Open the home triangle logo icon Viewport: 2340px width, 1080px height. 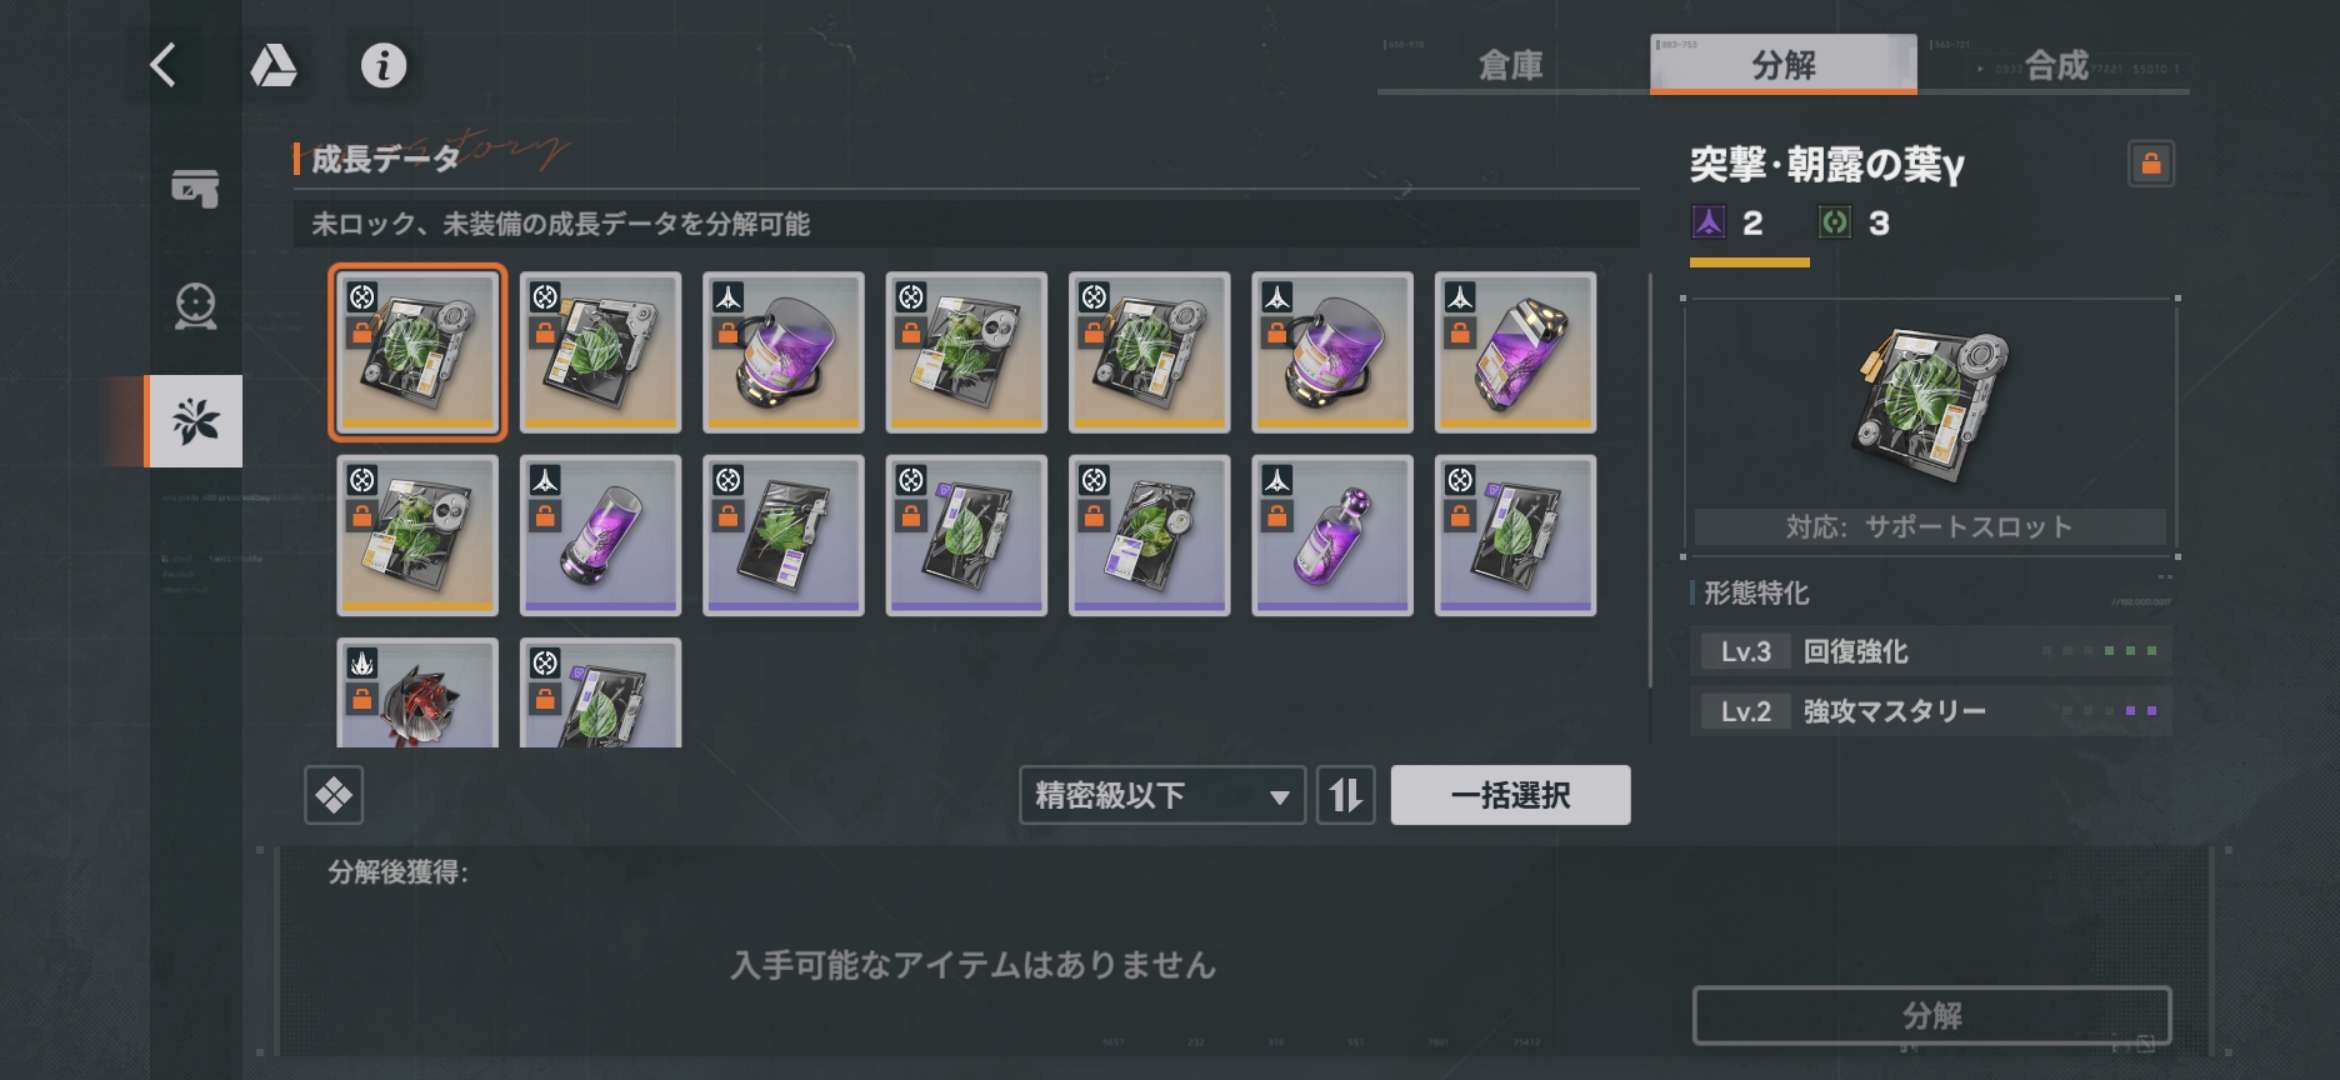273,66
